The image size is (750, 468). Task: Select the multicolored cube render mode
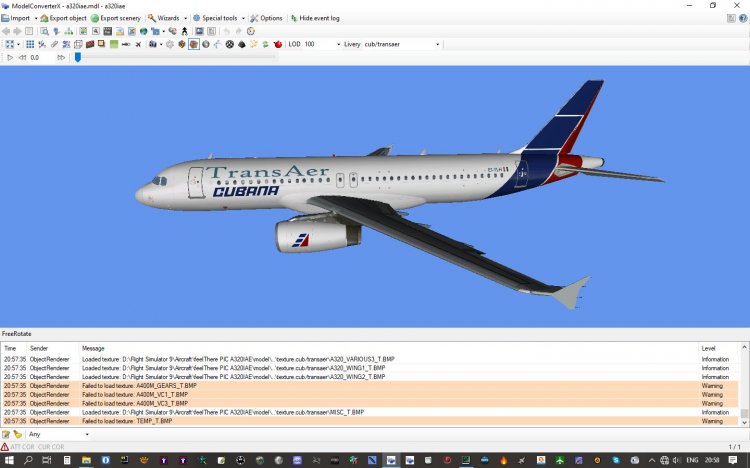[x=182, y=44]
